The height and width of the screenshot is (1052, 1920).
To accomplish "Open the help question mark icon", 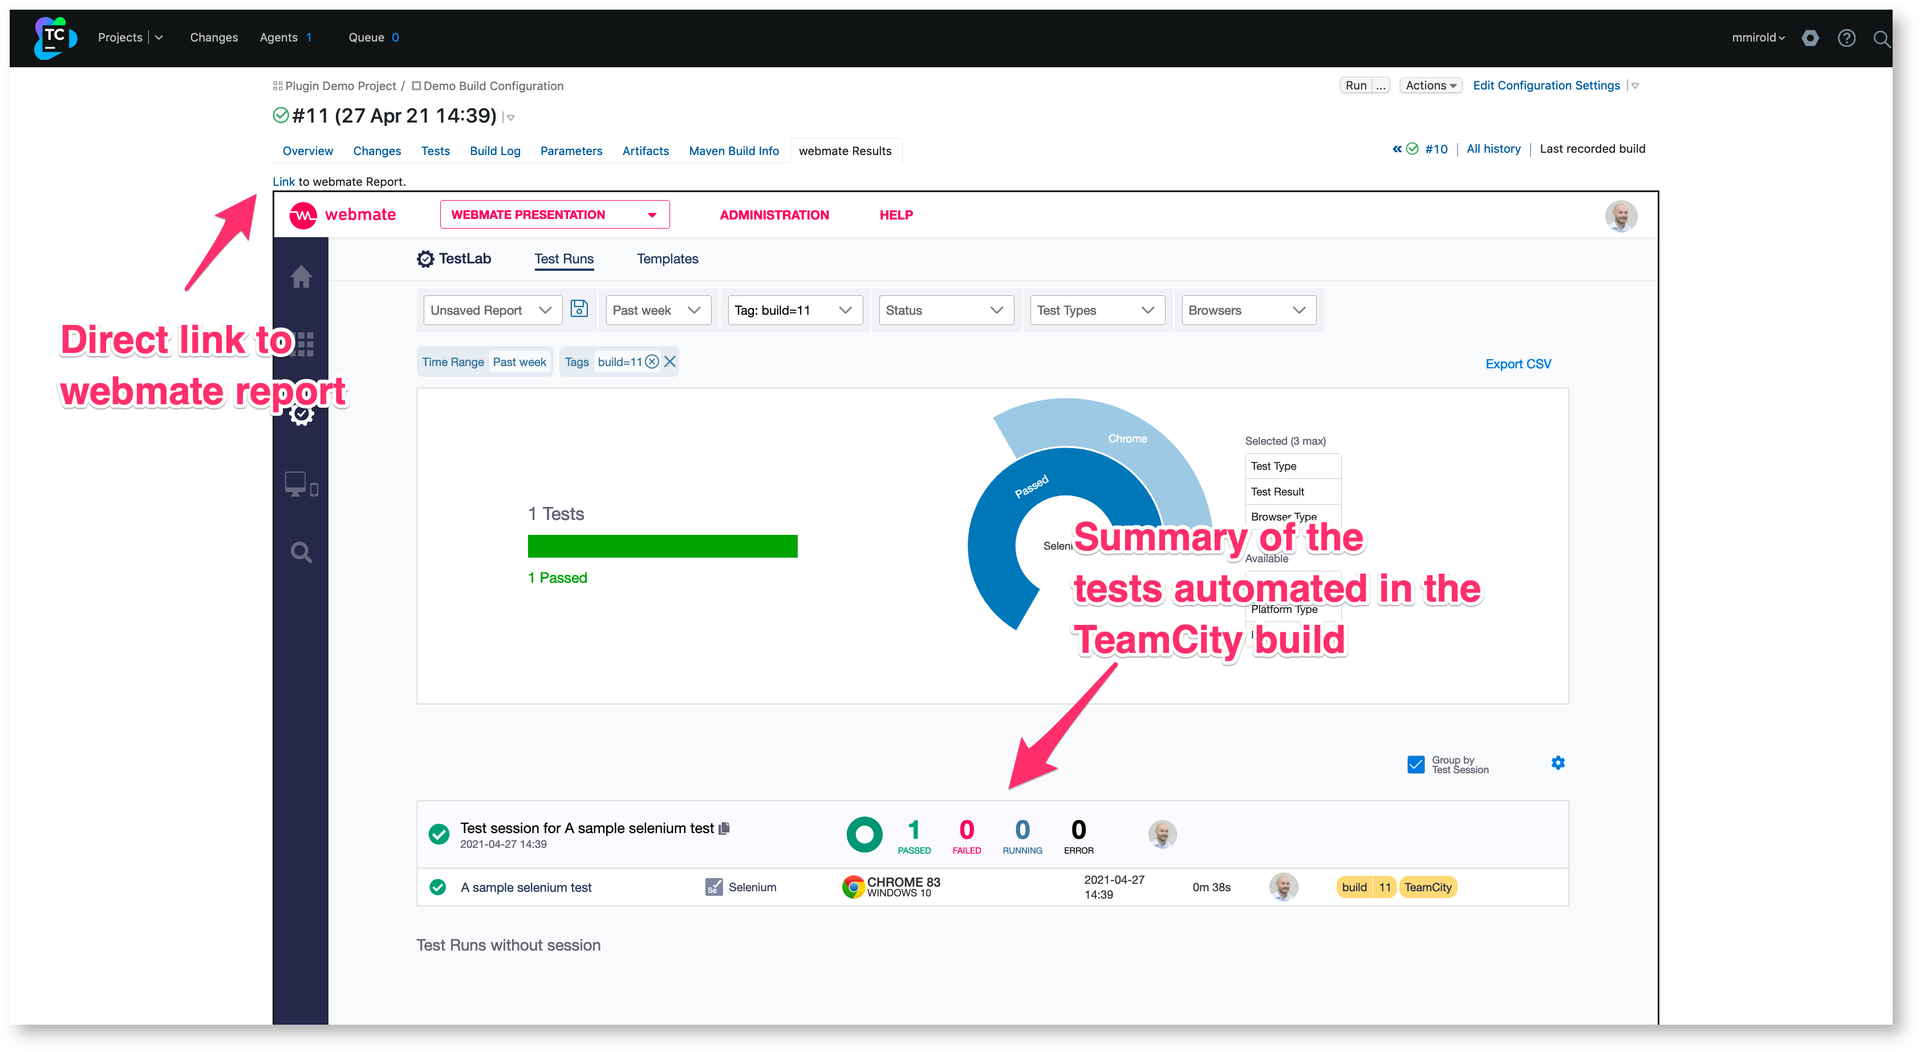I will (x=1847, y=38).
